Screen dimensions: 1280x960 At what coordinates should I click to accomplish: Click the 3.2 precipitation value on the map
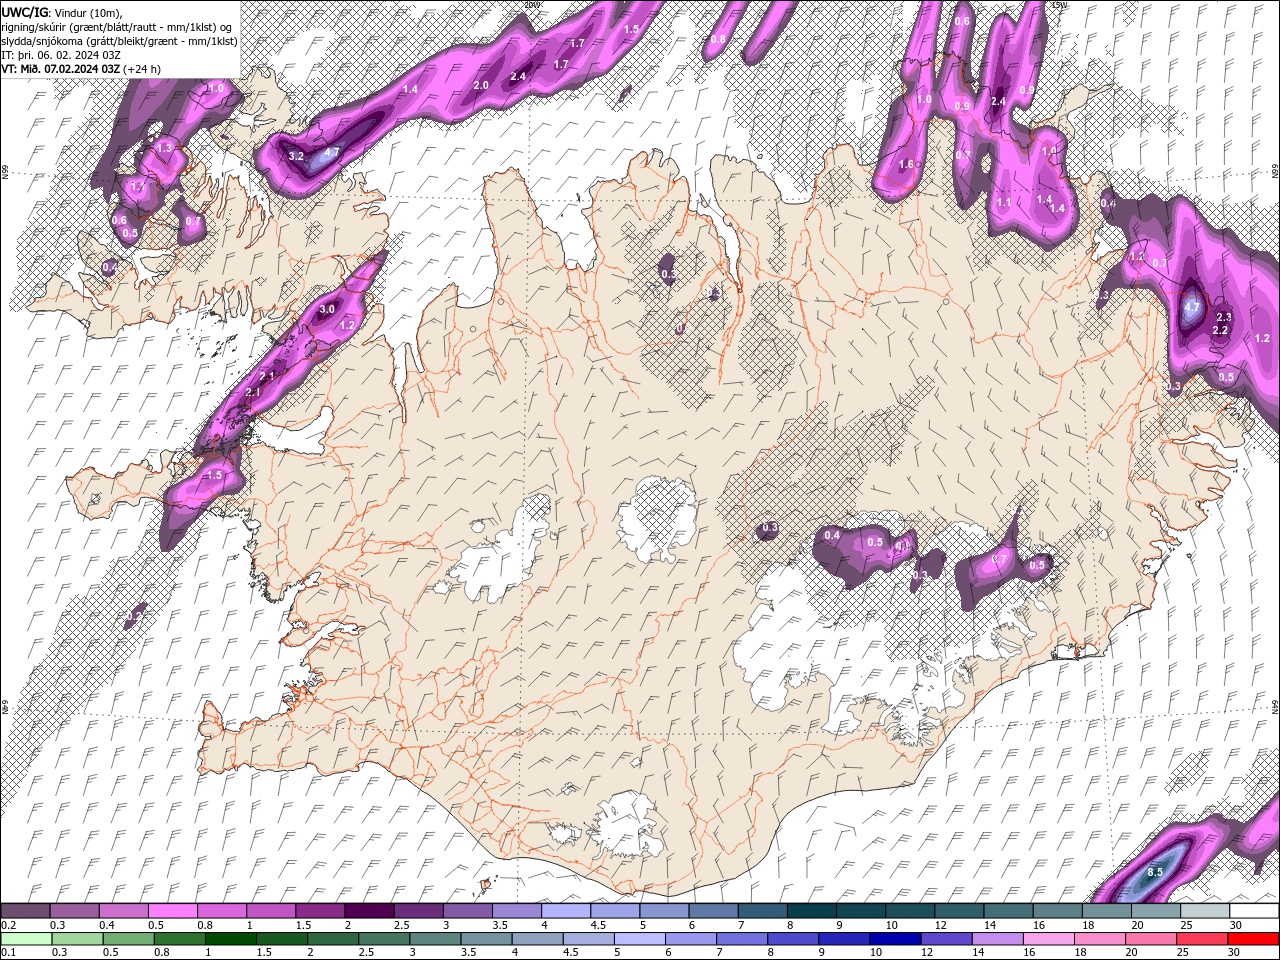[x=296, y=156]
